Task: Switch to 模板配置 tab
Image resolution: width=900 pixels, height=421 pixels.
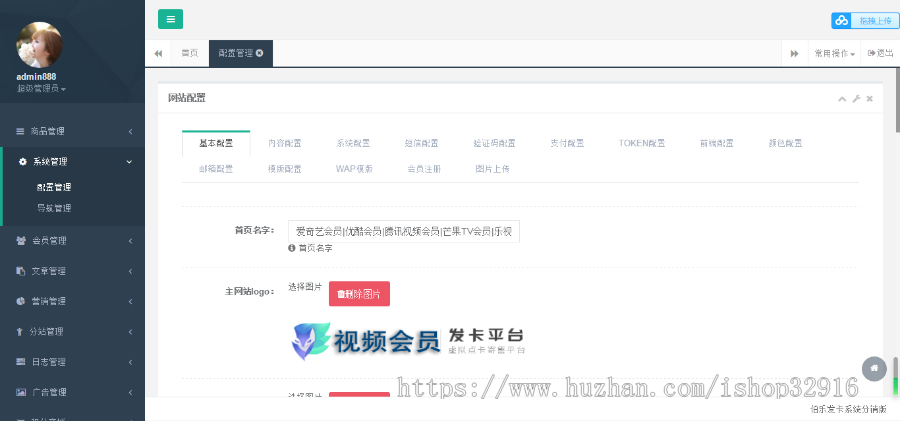Action: point(285,169)
